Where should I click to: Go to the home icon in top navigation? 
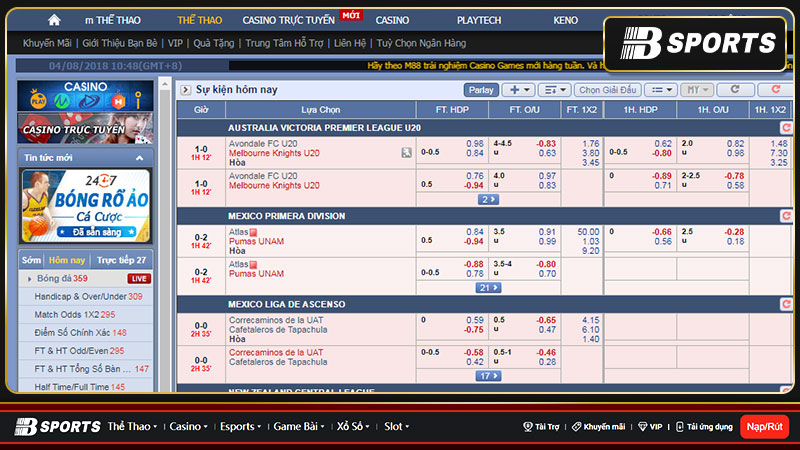tap(54, 20)
